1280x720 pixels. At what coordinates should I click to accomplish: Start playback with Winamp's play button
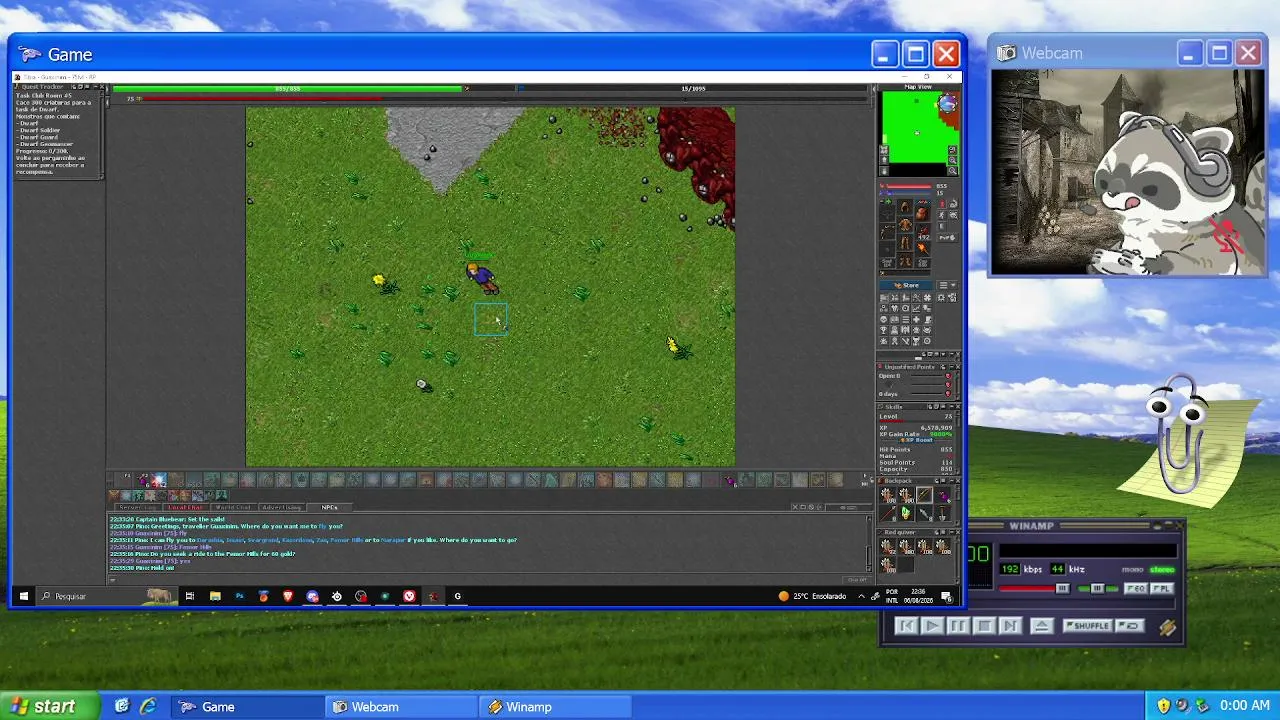tap(932, 626)
